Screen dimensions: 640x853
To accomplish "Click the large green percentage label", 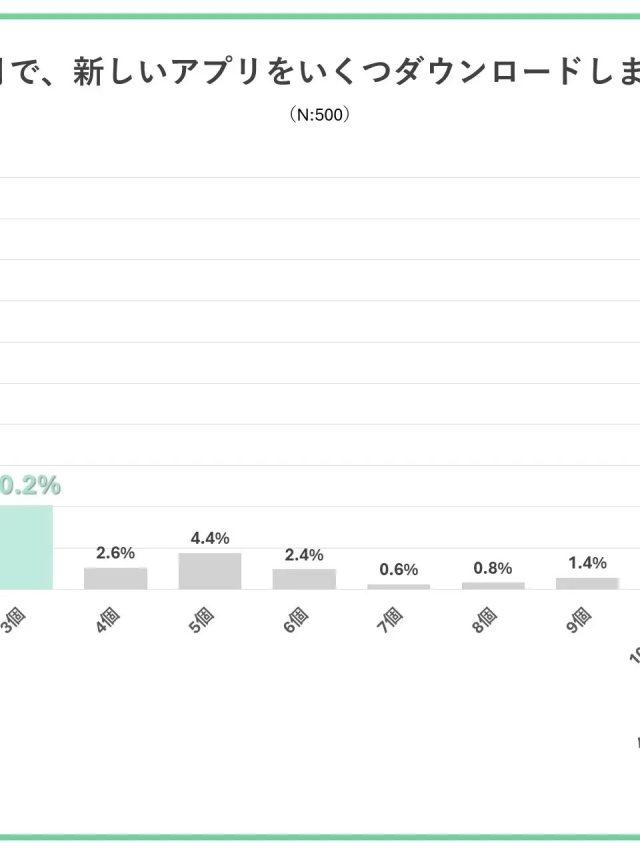I will click(30, 486).
